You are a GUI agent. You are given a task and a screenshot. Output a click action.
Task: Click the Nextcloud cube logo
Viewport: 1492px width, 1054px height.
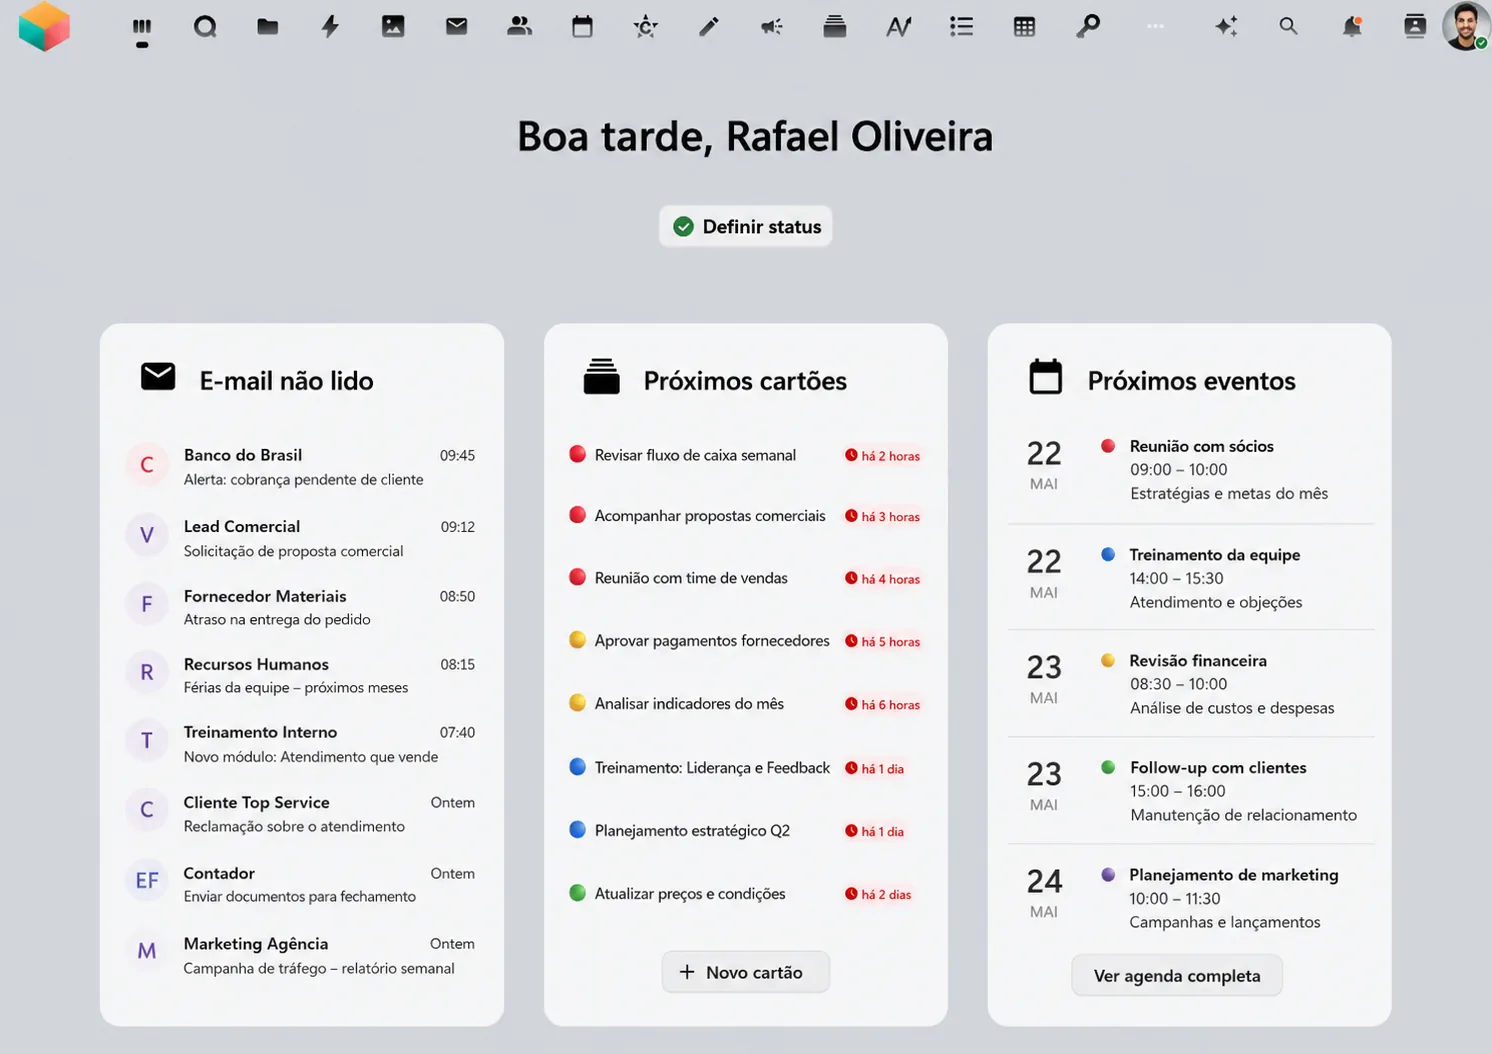click(x=44, y=27)
